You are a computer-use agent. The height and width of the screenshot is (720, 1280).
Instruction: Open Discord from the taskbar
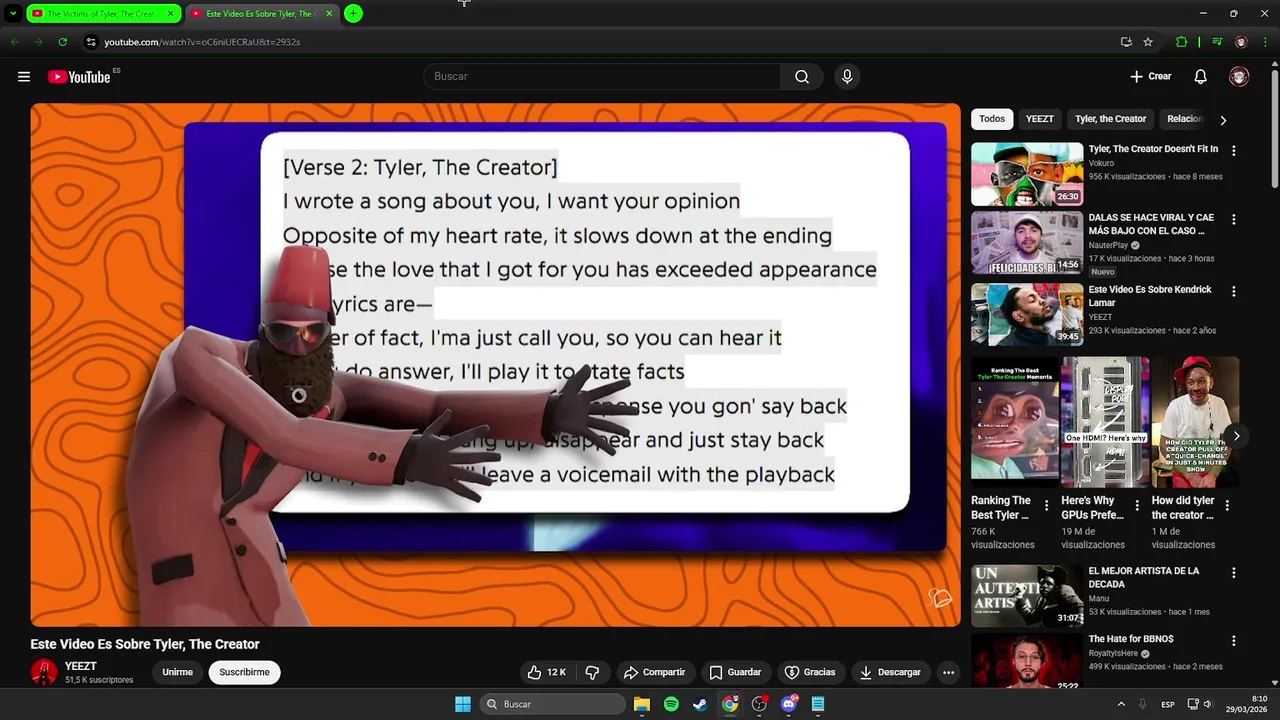pyautogui.click(x=789, y=704)
